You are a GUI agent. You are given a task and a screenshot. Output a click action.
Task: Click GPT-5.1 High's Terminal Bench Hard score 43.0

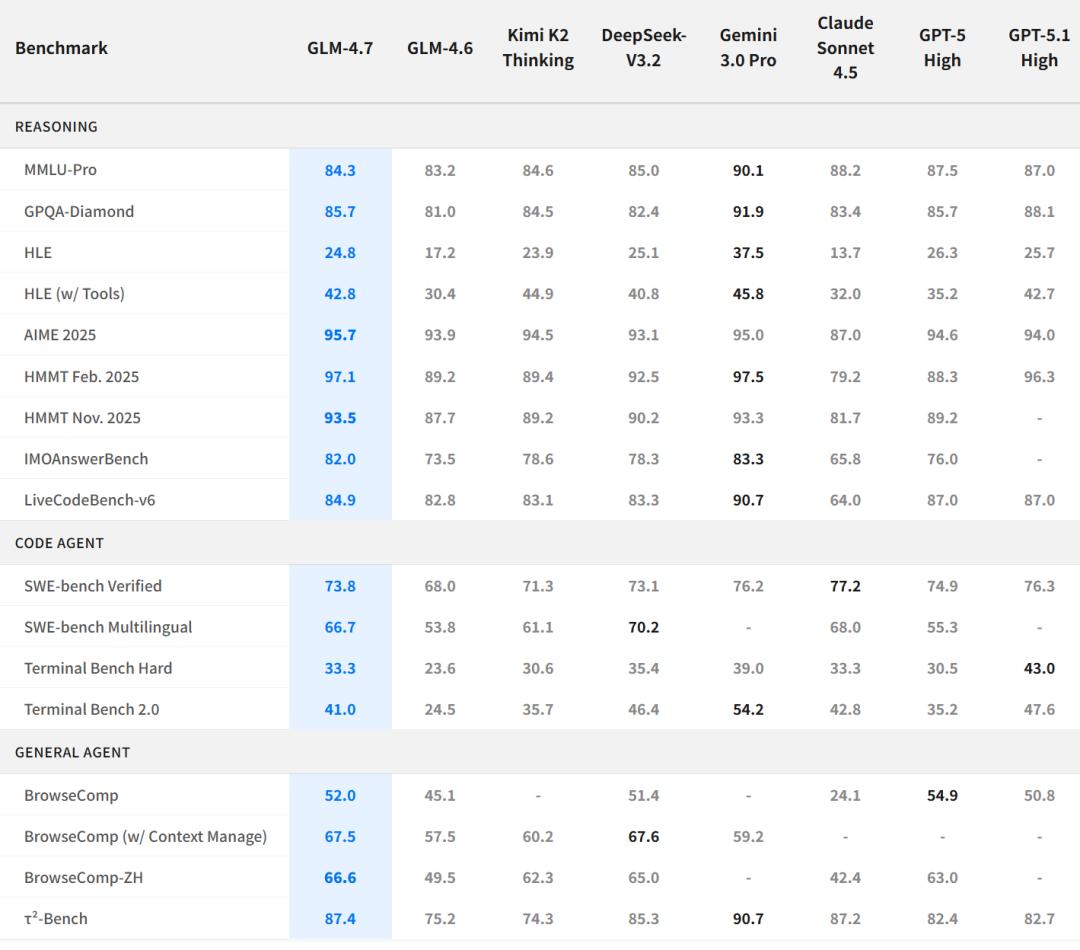[1039, 668]
